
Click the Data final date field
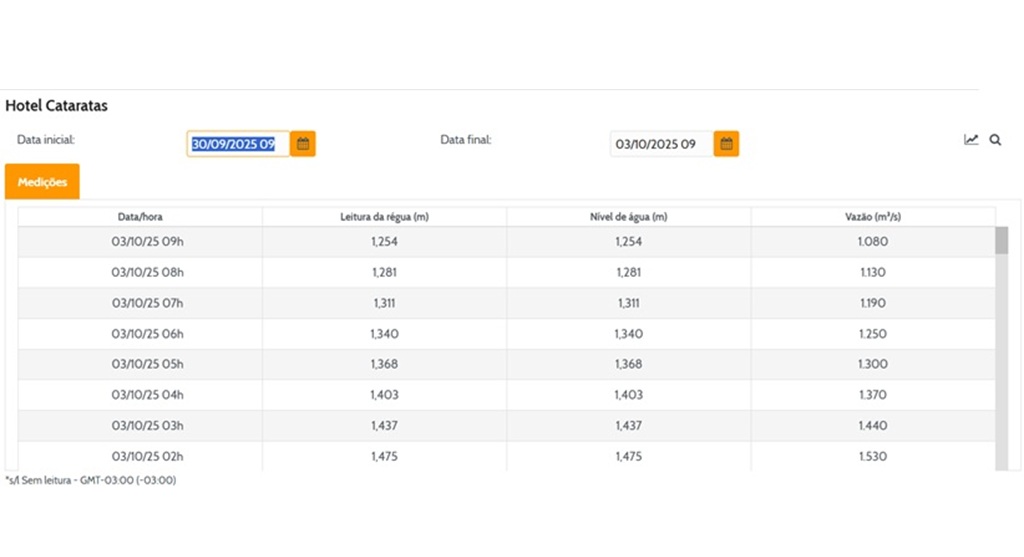coord(661,144)
